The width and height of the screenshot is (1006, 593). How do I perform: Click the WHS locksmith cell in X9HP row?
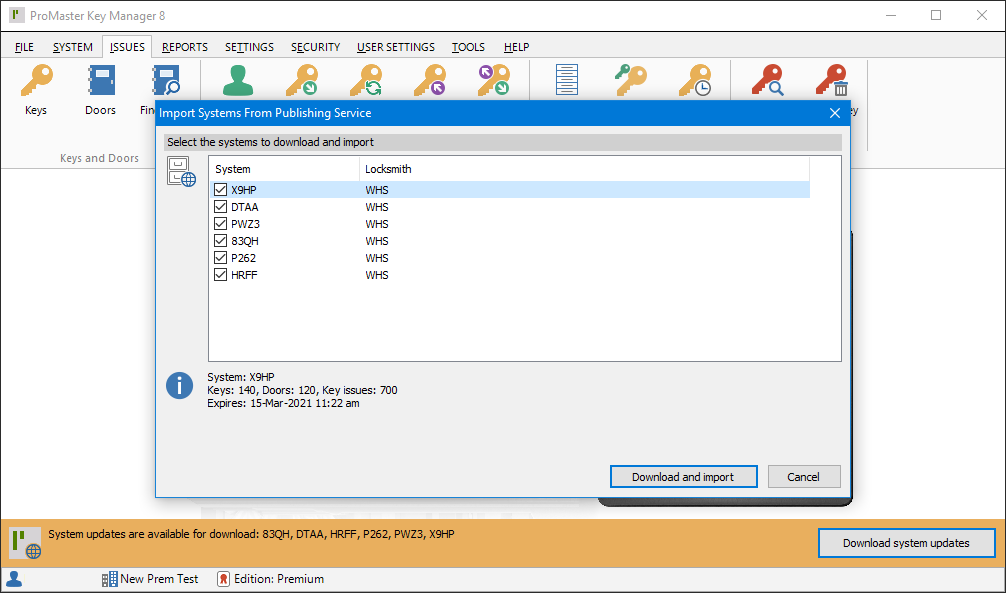377,190
